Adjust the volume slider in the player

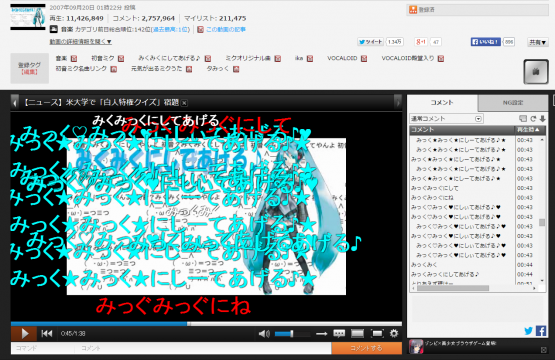292,333
